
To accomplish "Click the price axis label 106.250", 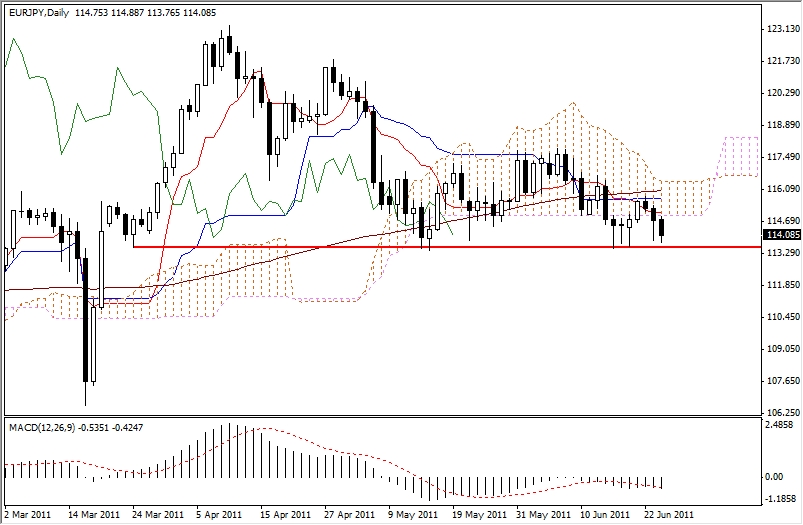I will click(x=783, y=412).
